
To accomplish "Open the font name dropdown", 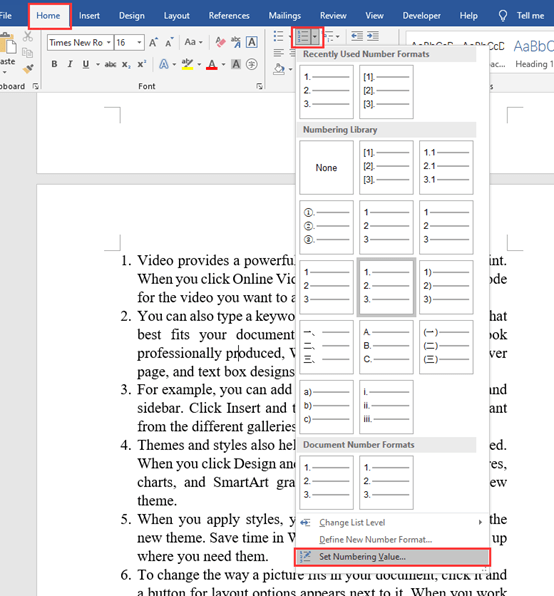I will point(108,42).
